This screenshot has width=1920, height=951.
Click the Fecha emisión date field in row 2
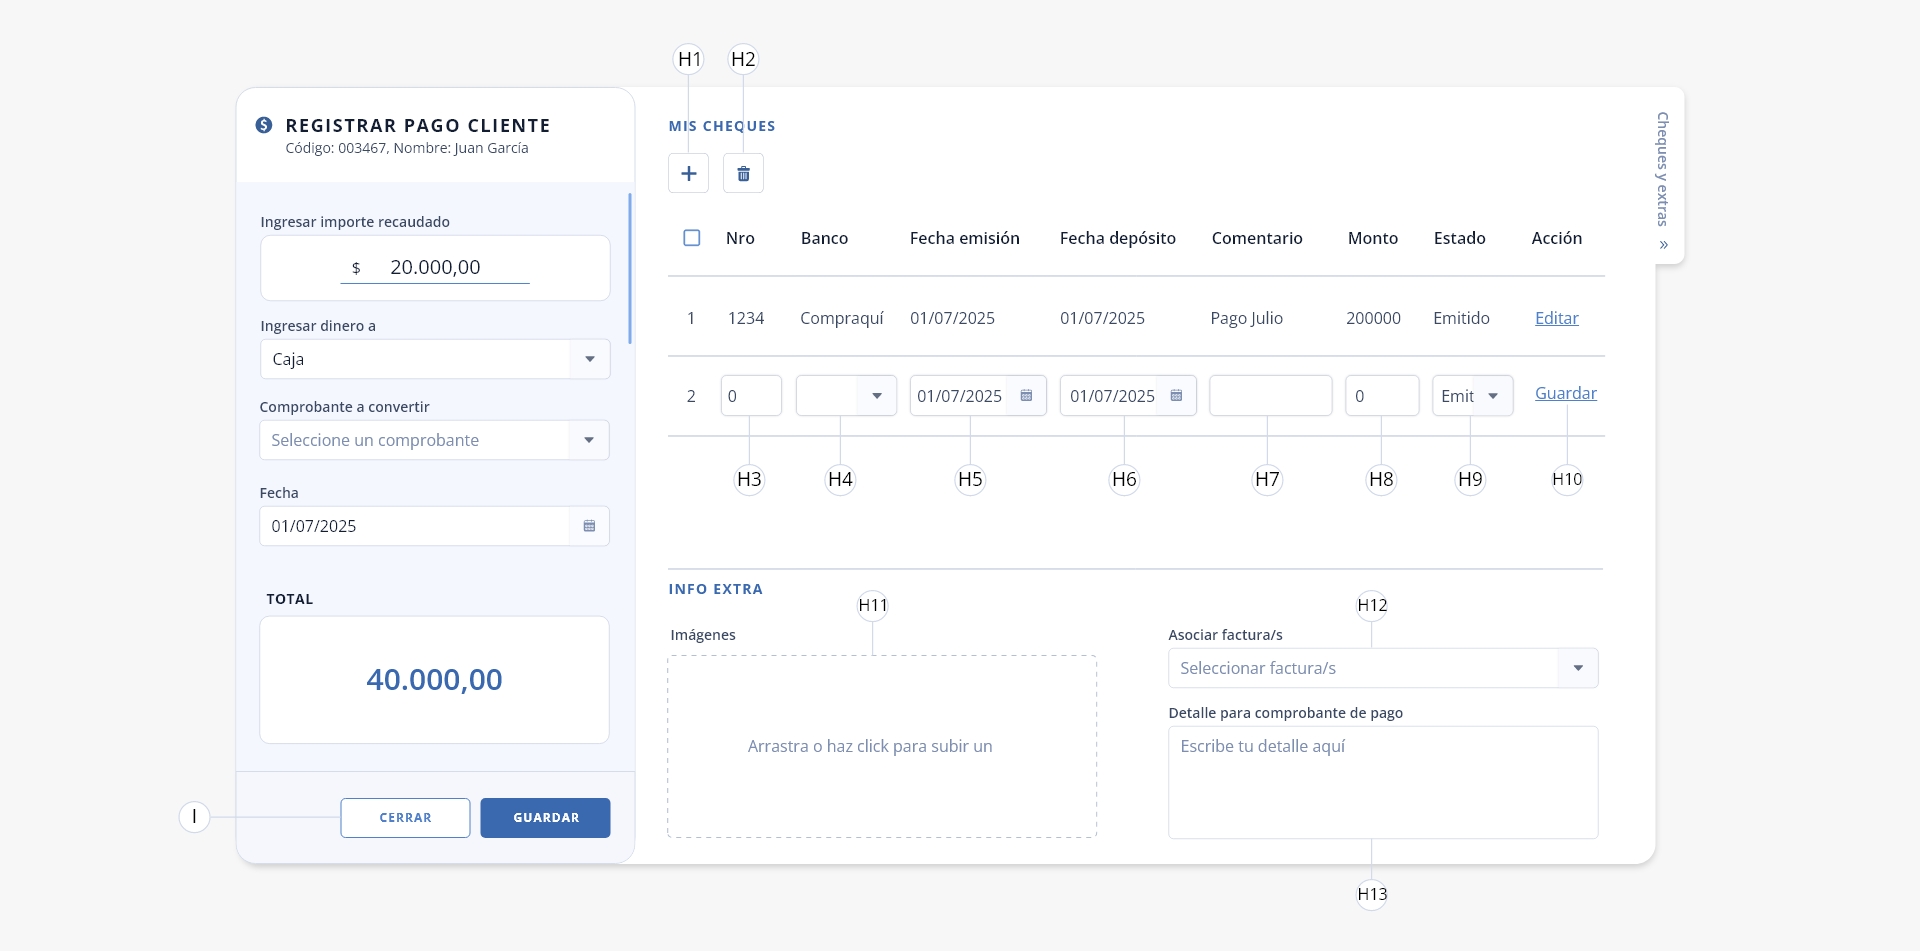coord(978,396)
